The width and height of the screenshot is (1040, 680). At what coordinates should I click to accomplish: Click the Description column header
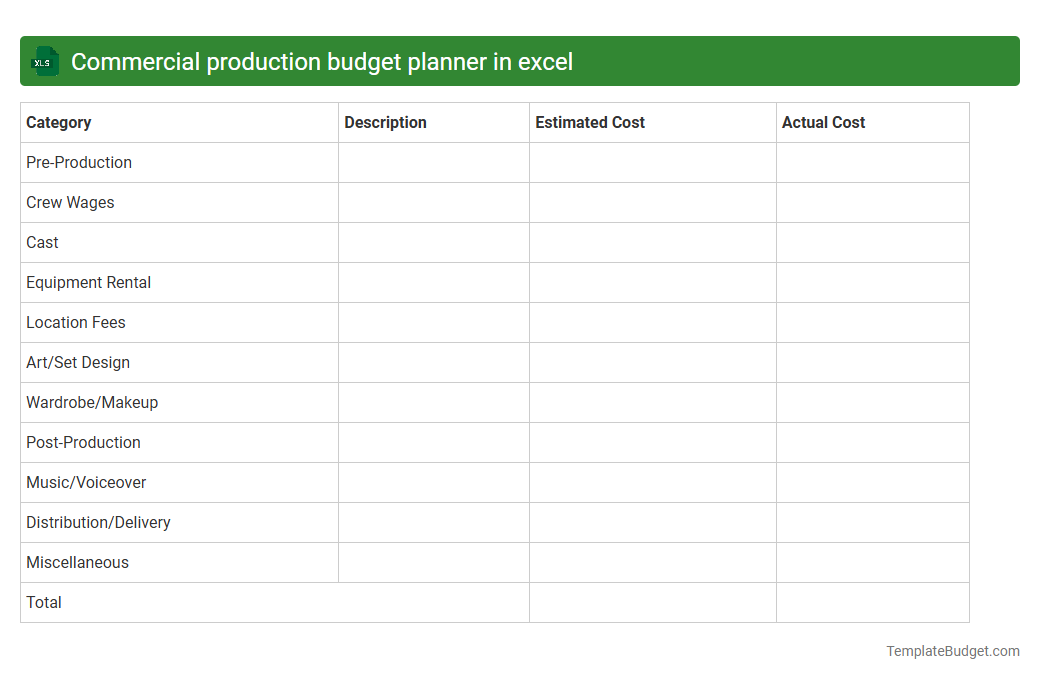(385, 122)
